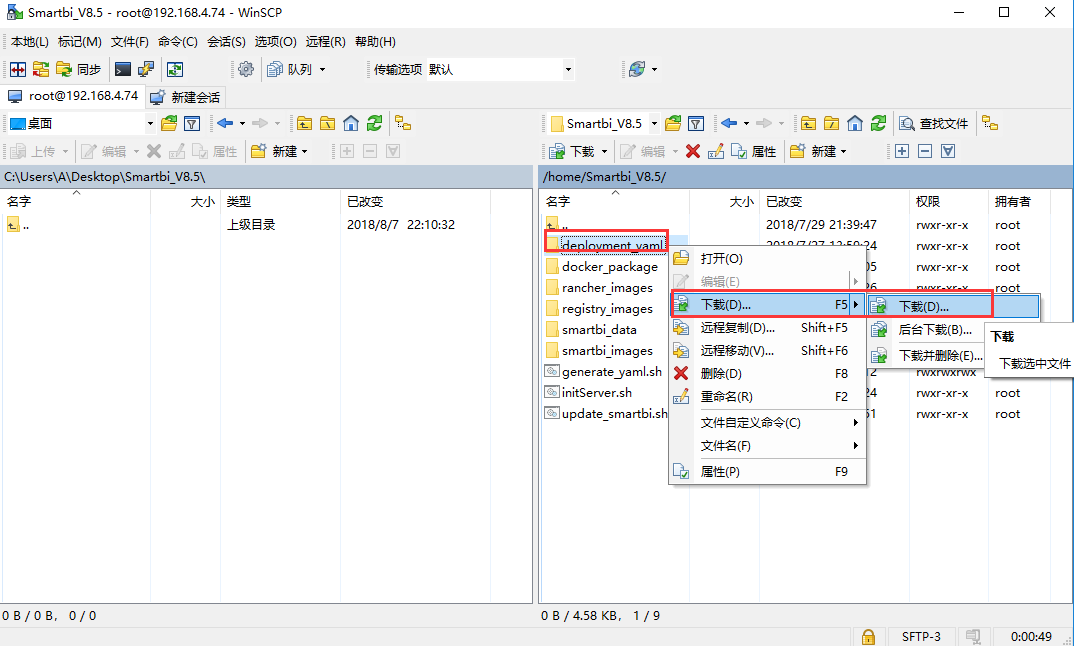Click the remote panel plus select-files icon
The height and width of the screenshot is (646, 1074).
point(902,151)
